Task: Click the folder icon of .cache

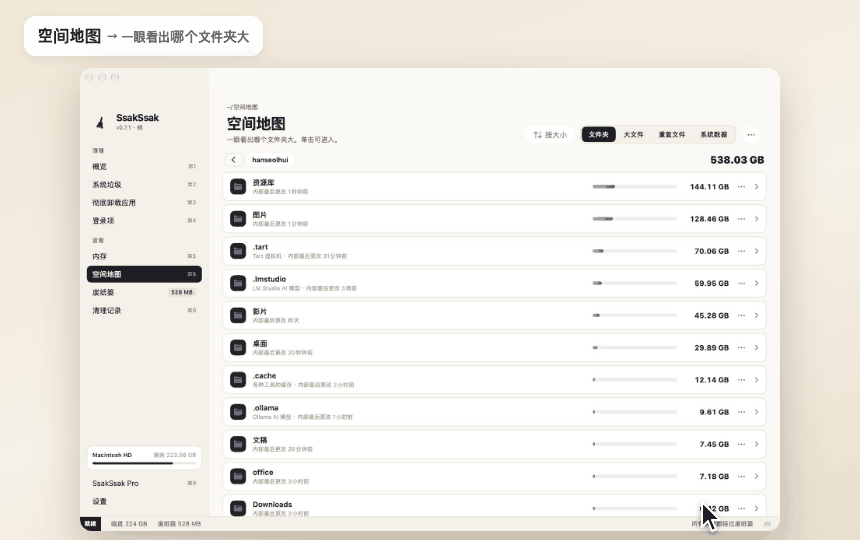Action: click(x=238, y=380)
